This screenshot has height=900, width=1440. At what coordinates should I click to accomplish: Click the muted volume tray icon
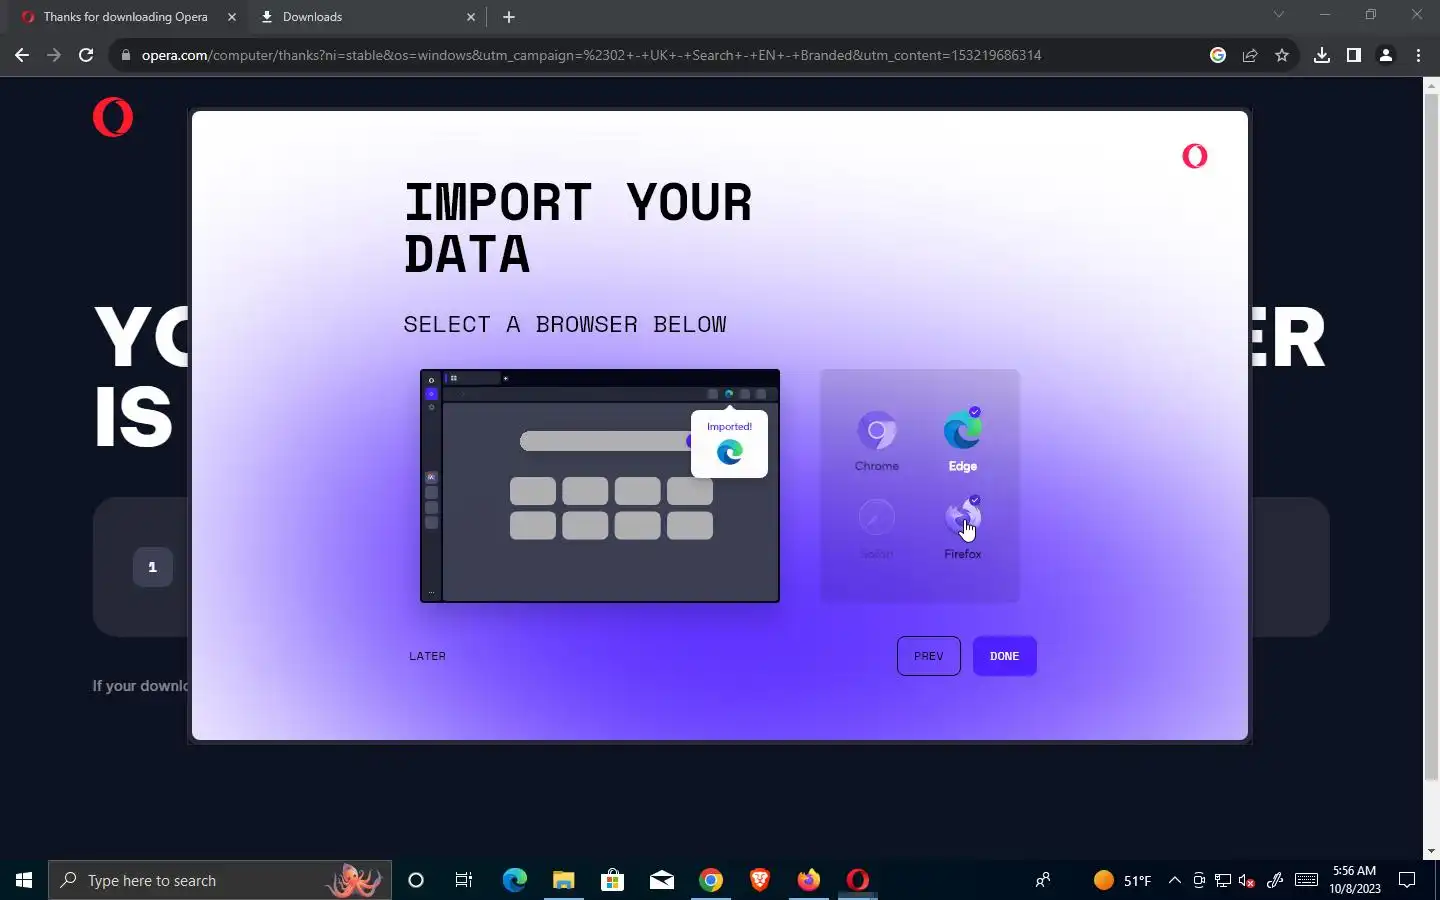point(1246,880)
